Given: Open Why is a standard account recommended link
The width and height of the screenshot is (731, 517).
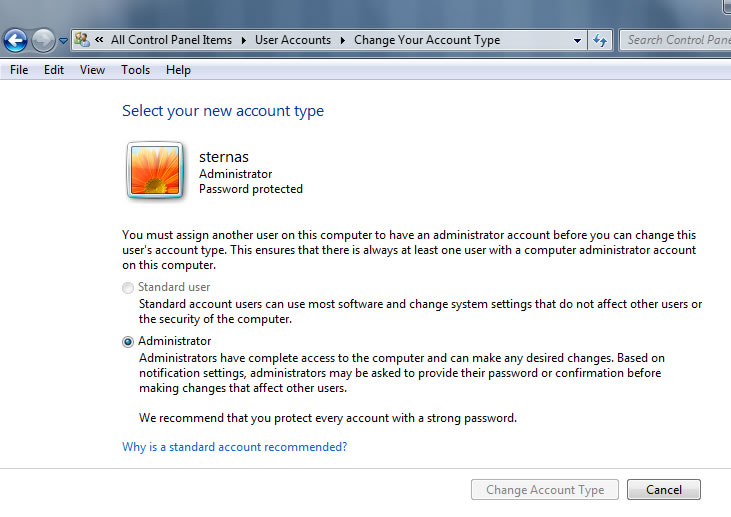Looking at the screenshot, I should (234, 447).
